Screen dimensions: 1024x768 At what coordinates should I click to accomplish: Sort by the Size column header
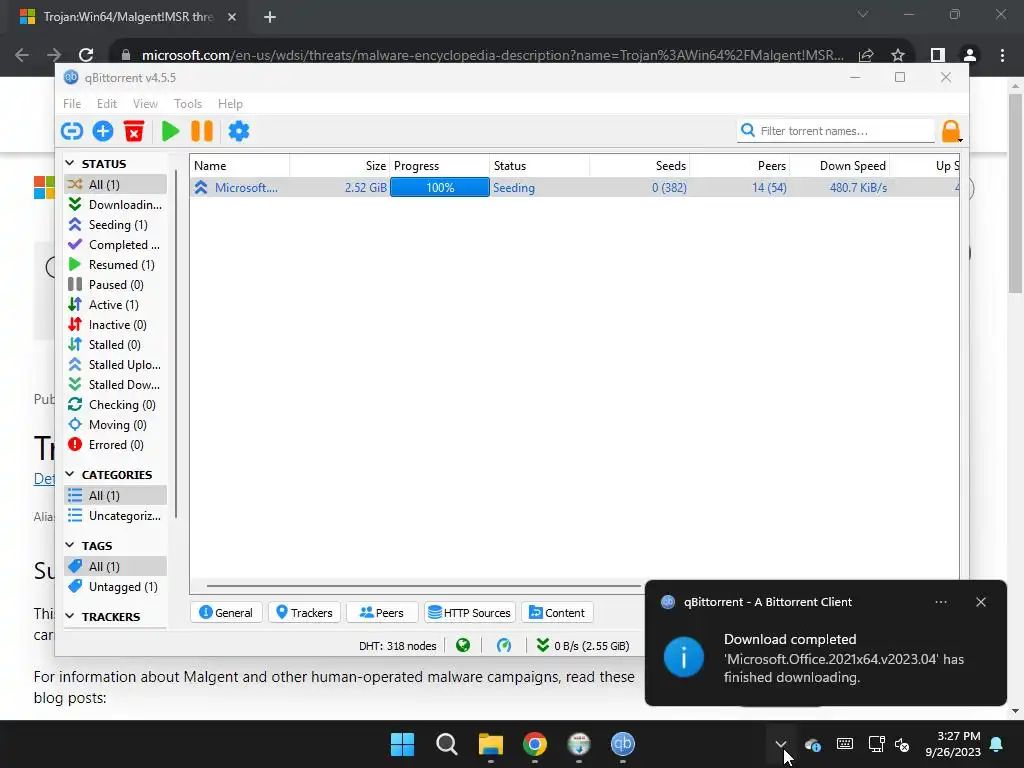[340, 166]
